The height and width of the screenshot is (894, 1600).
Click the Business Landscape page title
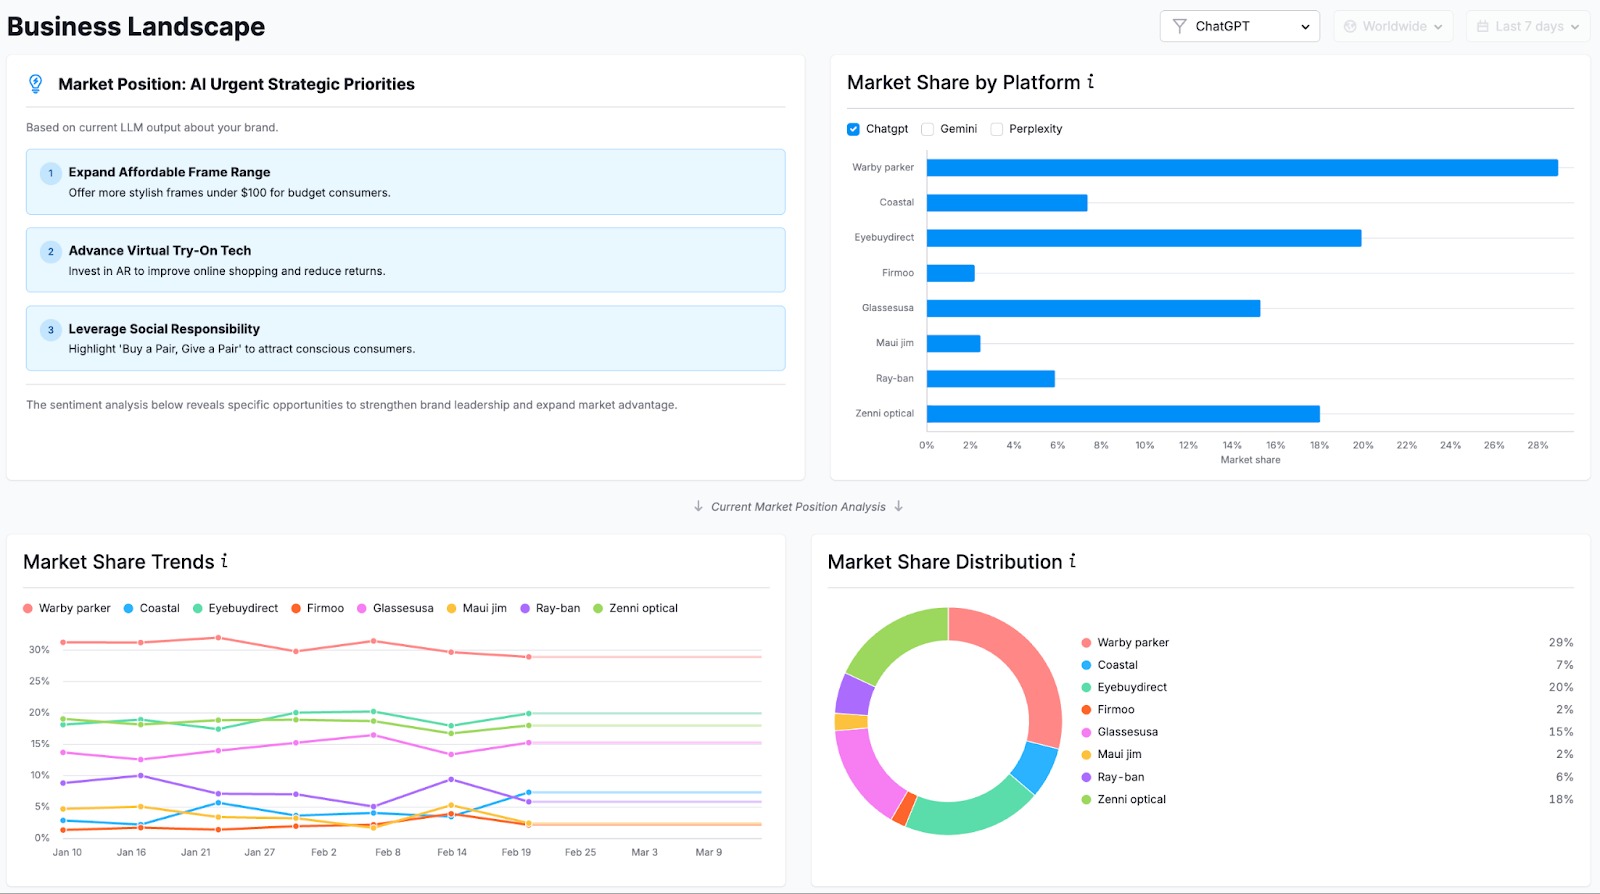tap(136, 27)
